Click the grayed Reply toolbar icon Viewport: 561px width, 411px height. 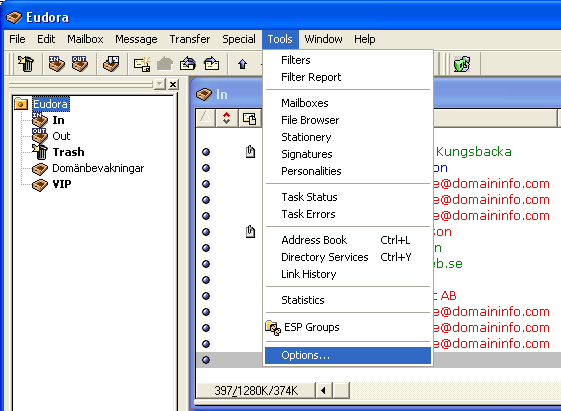click(x=165, y=64)
